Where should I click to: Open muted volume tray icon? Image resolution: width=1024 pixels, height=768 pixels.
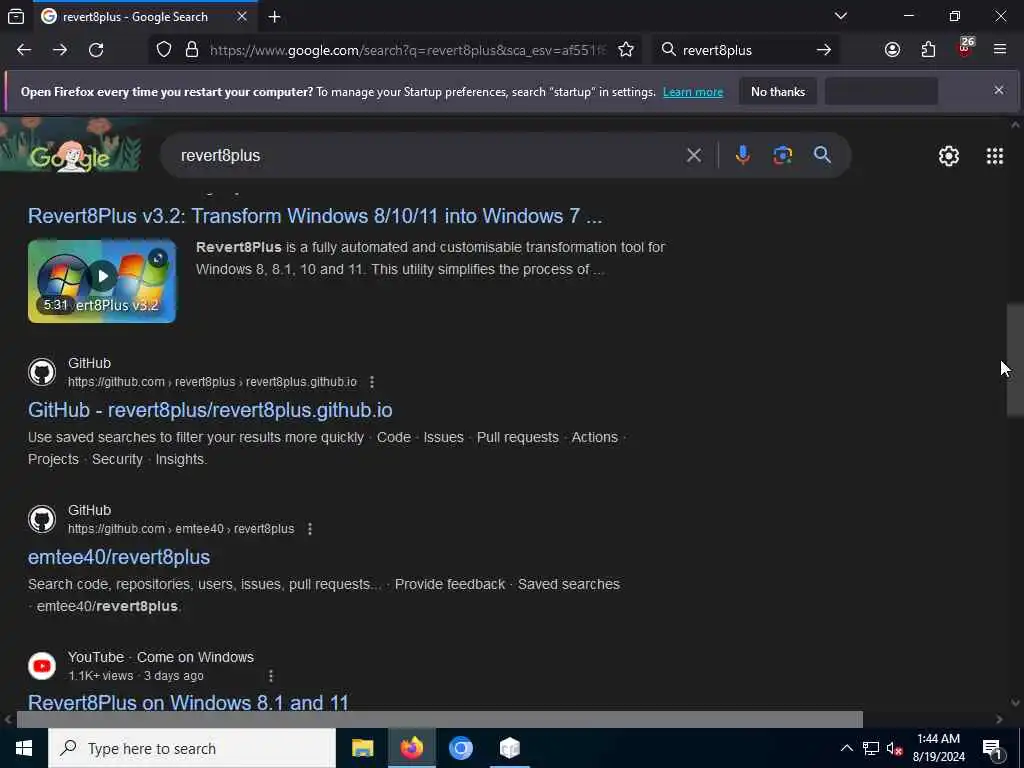click(x=895, y=749)
